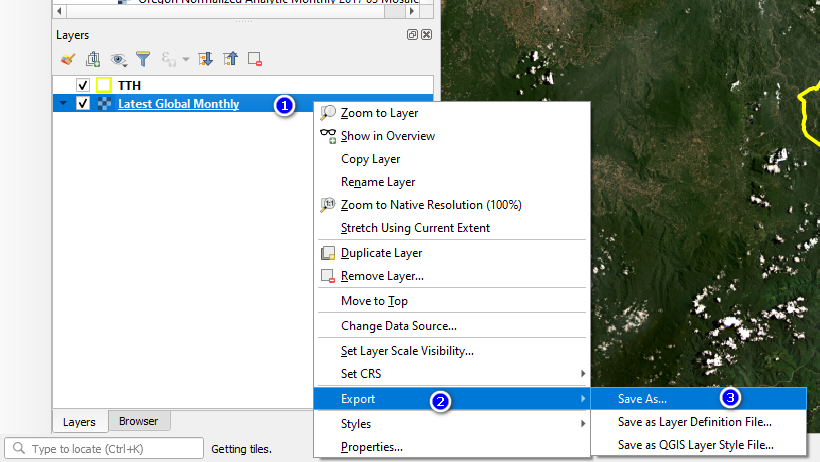Collapse Latest Global Monthly layer tree

pyautogui.click(x=63, y=104)
